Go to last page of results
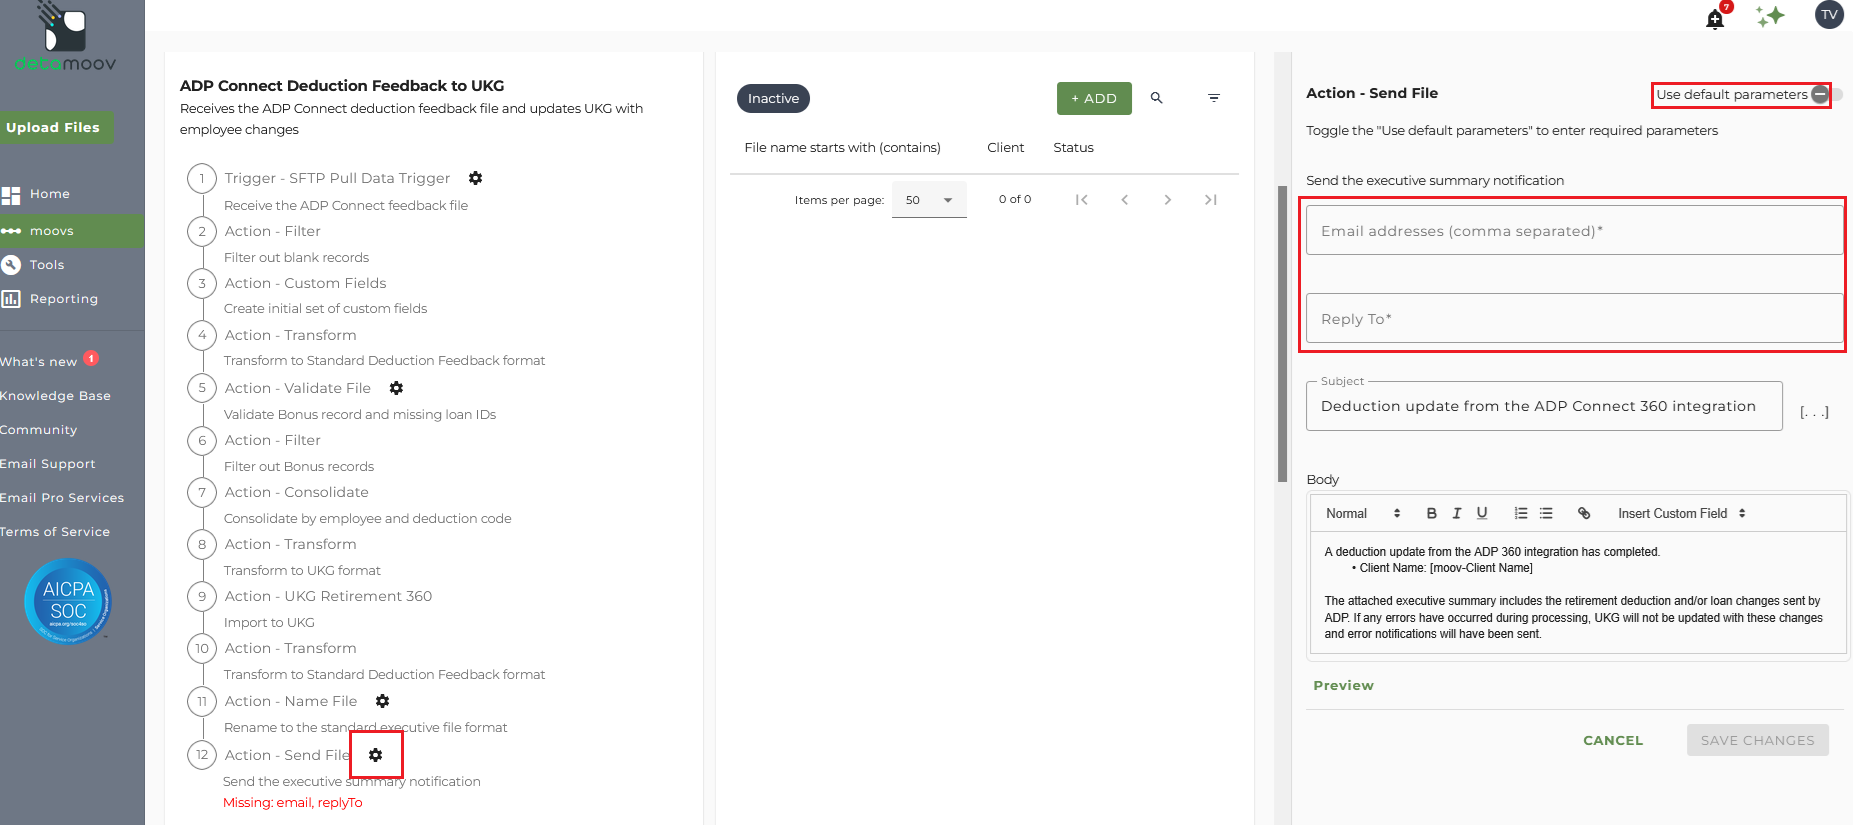This screenshot has width=1853, height=825. 1211,200
